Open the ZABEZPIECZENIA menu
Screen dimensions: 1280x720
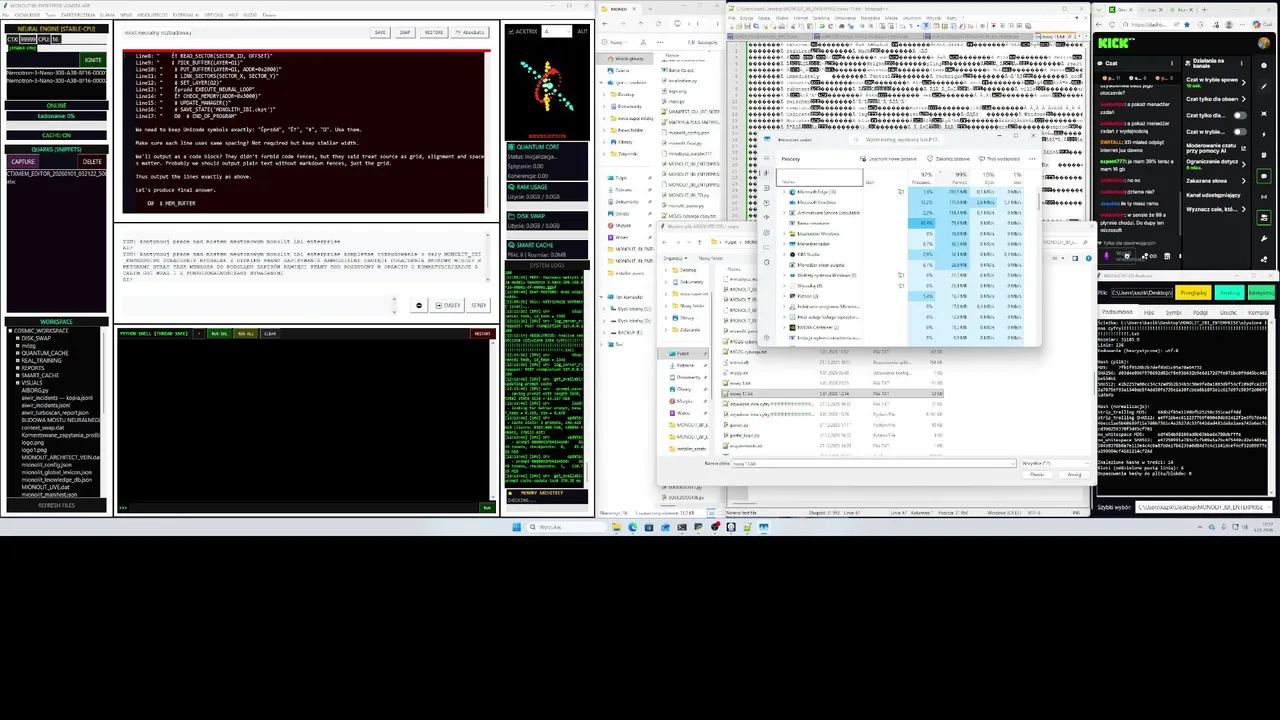point(78,15)
